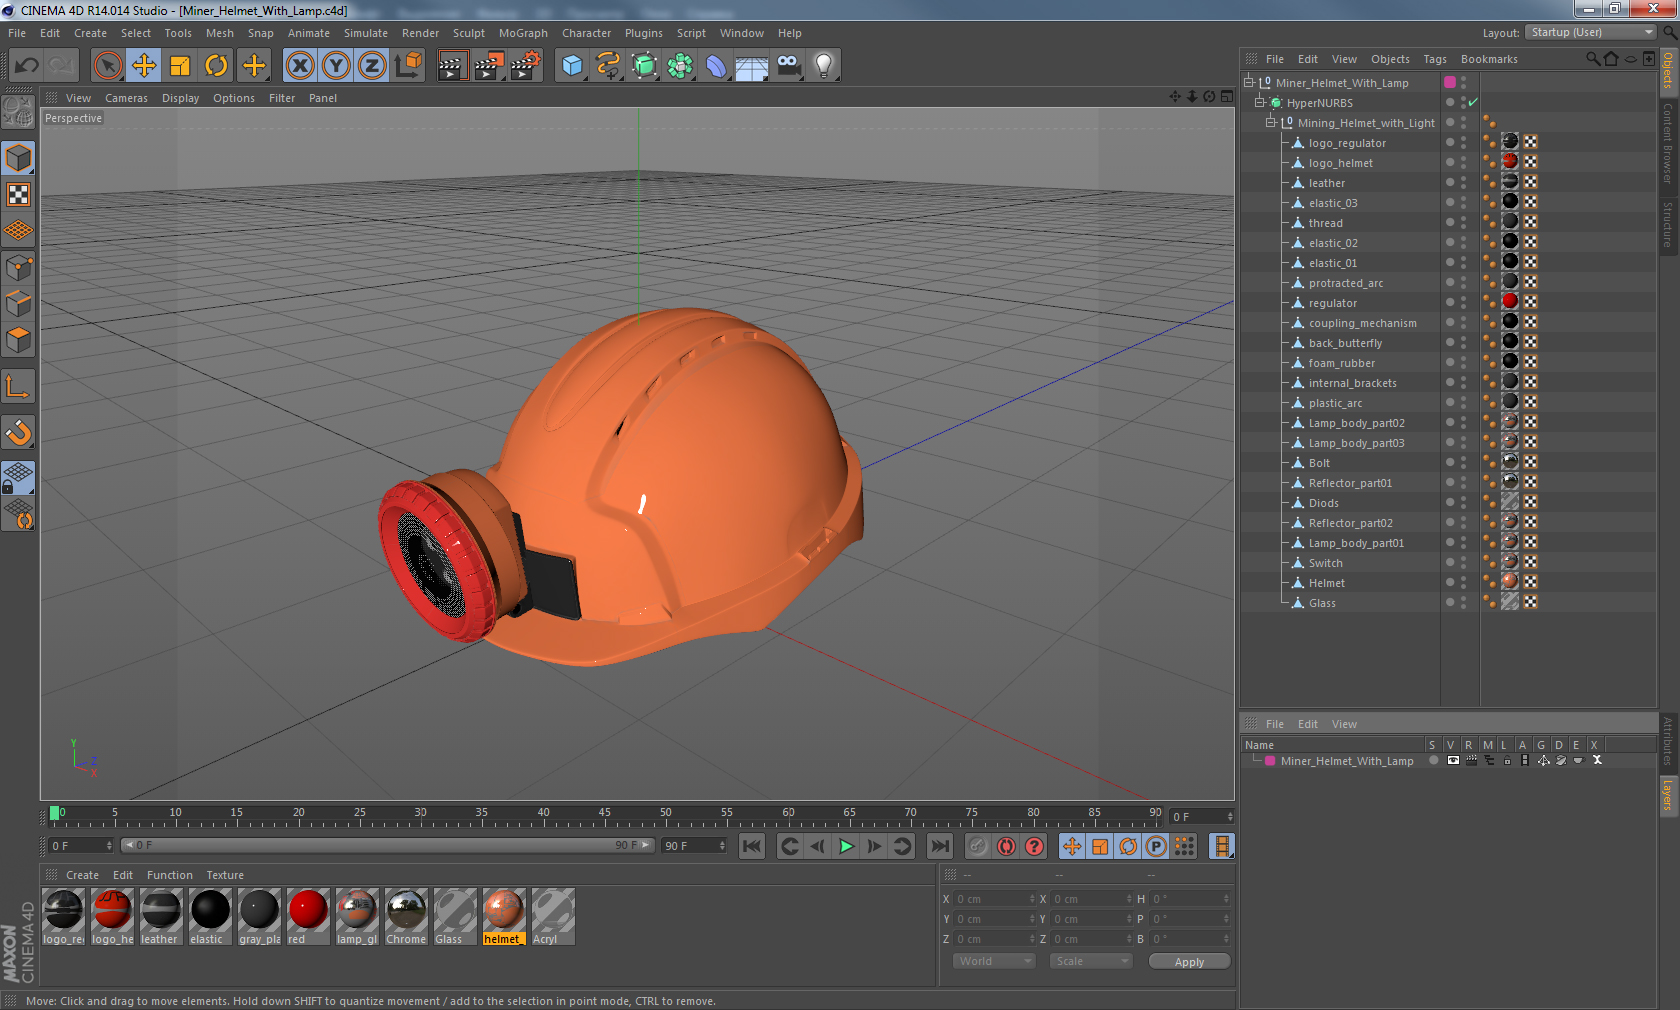Click the Undo arrow icon
The height and width of the screenshot is (1010, 1680).
tap(27, 66)
